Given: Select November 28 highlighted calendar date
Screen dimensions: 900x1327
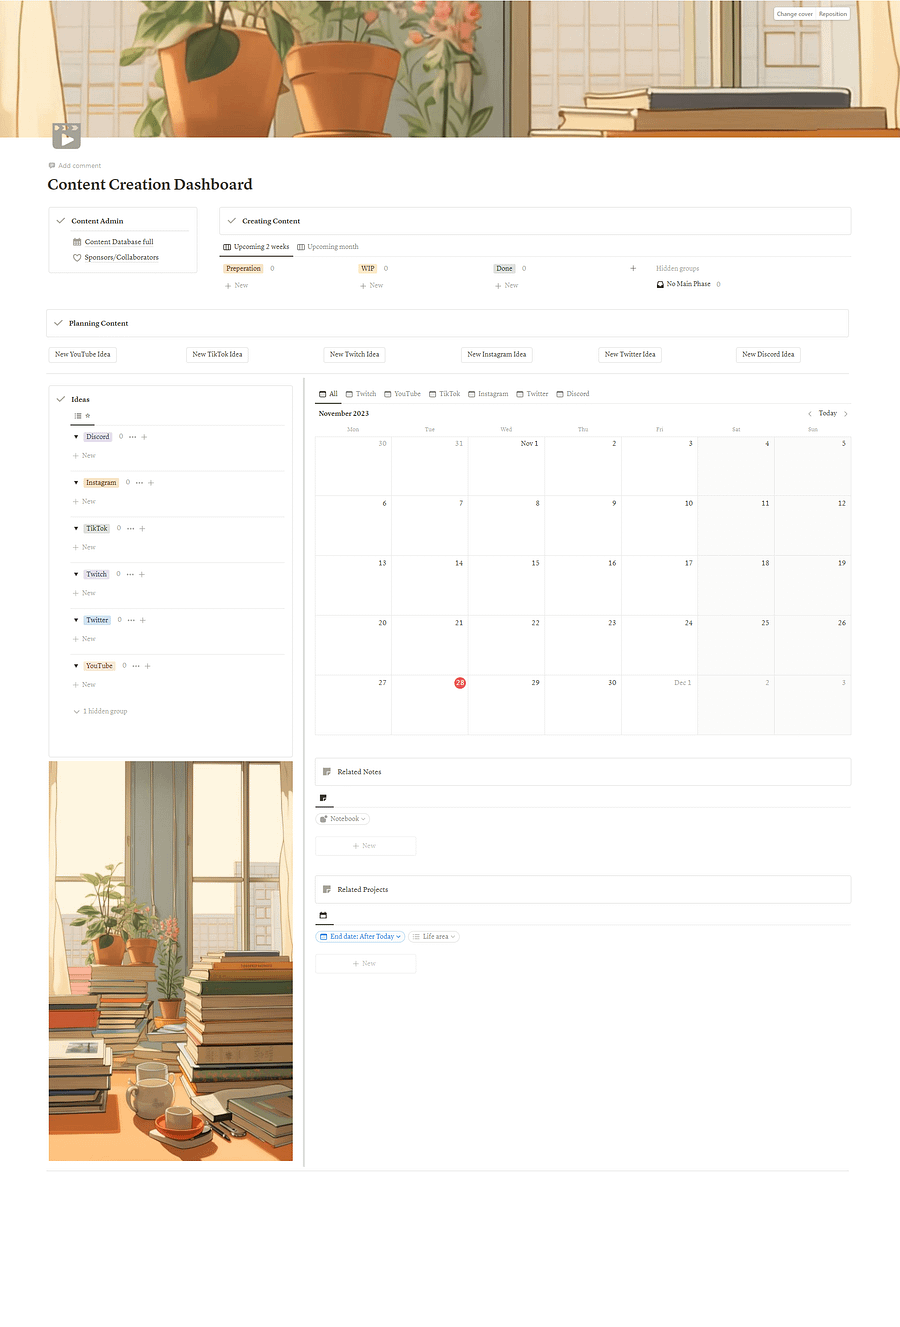Looking at the screenshot, I should click(460, 683).
